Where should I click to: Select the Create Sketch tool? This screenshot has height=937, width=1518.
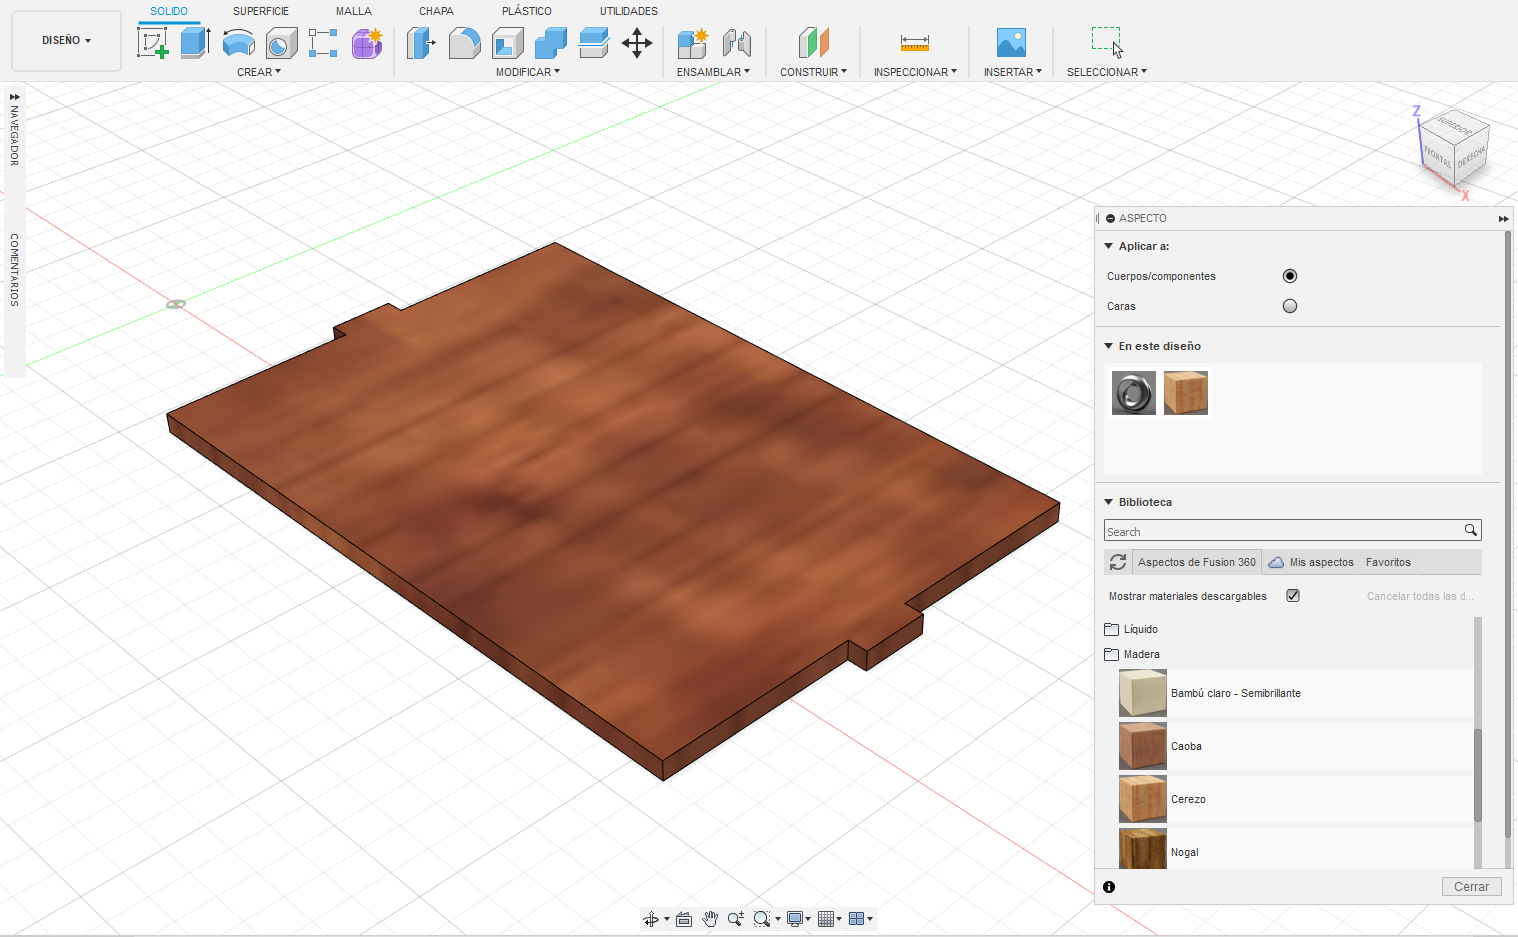(x=153, y=43)
